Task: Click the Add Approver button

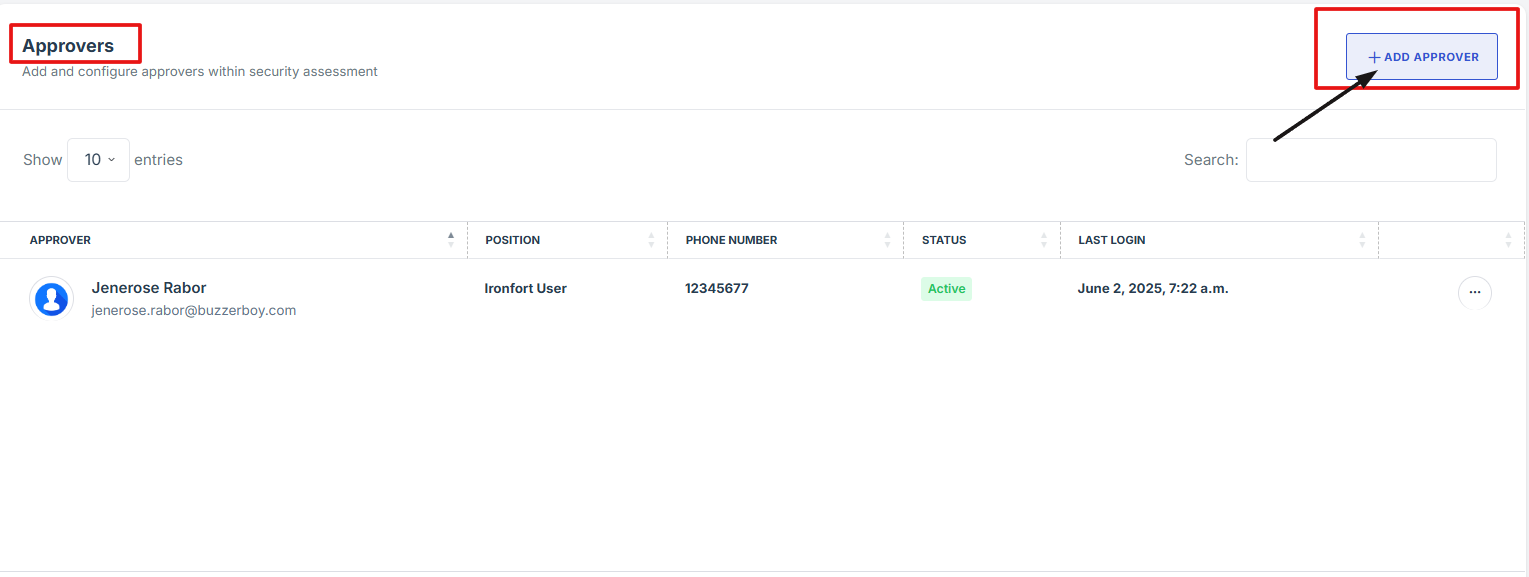Action: coord(1421,57)
